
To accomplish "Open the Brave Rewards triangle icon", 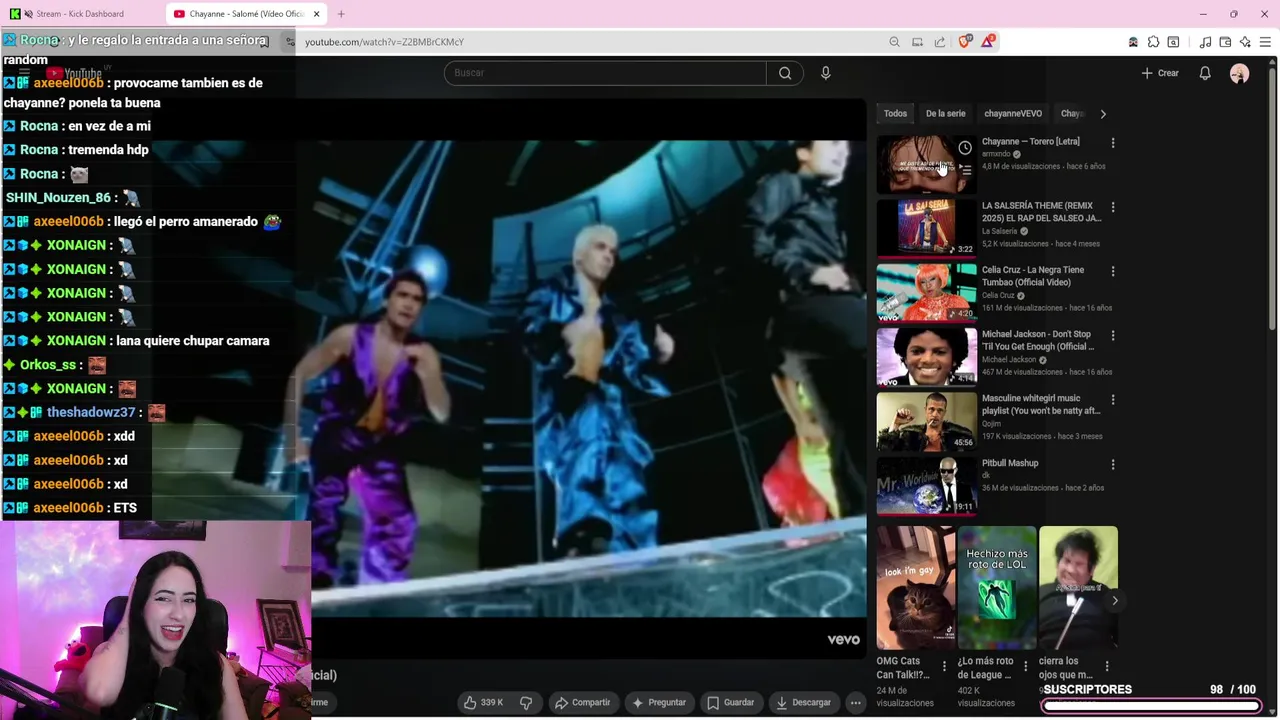I will point(988,41).
